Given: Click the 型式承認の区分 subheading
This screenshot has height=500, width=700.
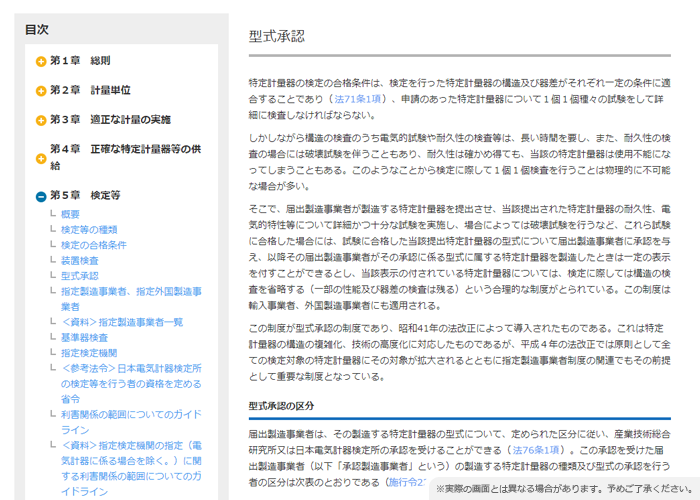Looking at the screenshot, I should 281,406.
